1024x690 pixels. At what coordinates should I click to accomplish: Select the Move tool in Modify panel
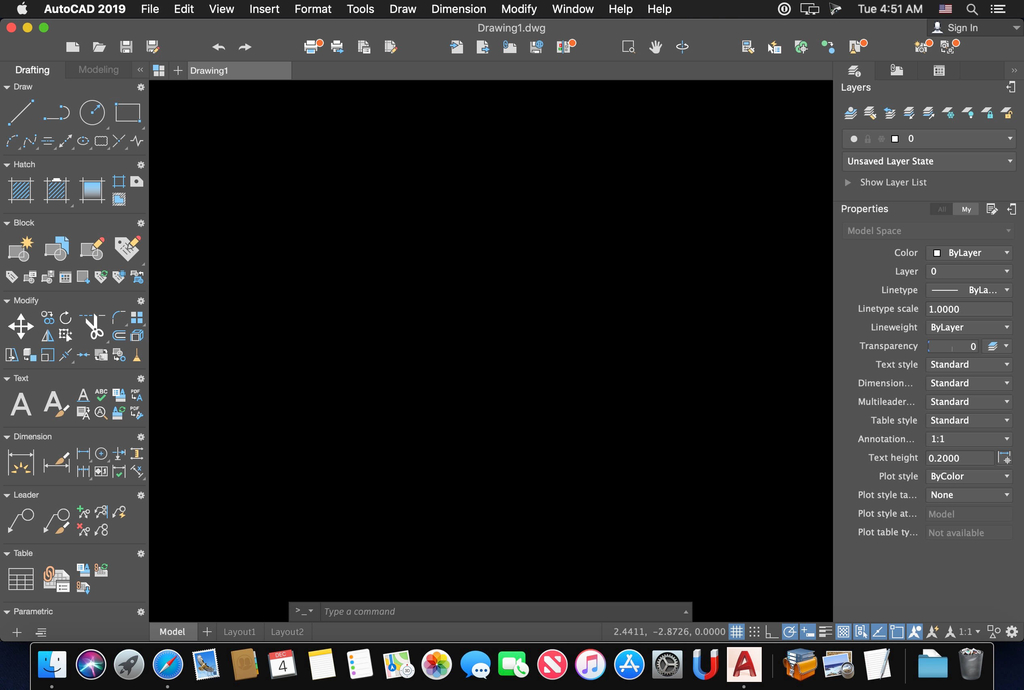click(21, 326)
